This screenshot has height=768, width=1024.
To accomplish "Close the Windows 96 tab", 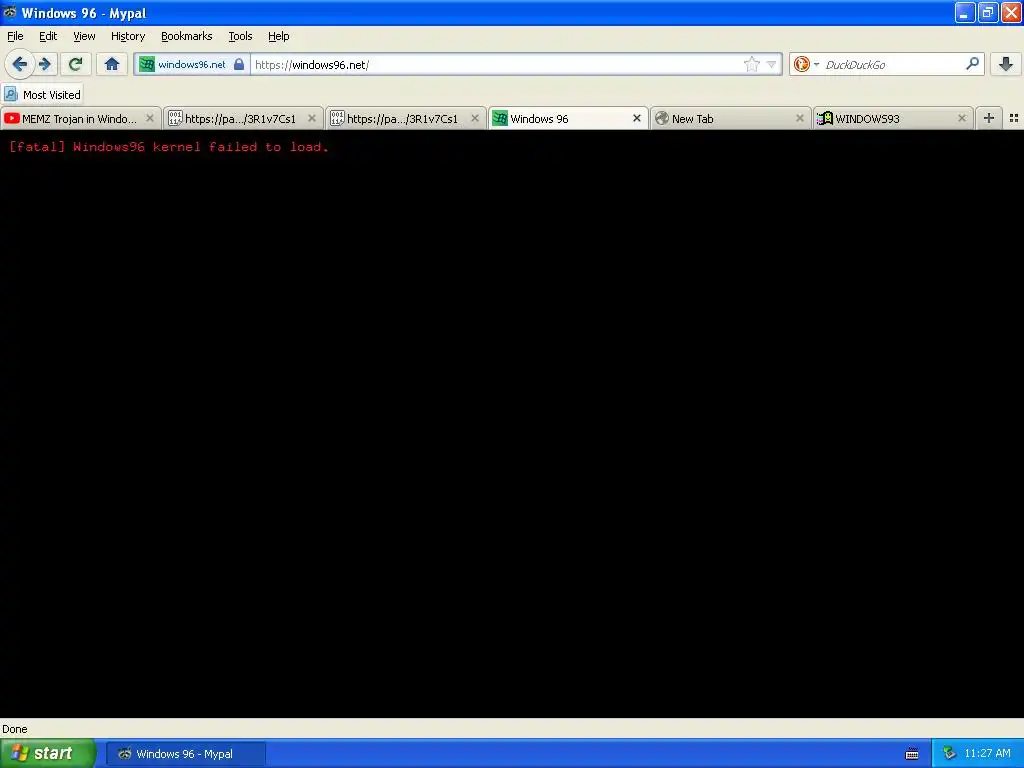I will [x=637, y=118].
